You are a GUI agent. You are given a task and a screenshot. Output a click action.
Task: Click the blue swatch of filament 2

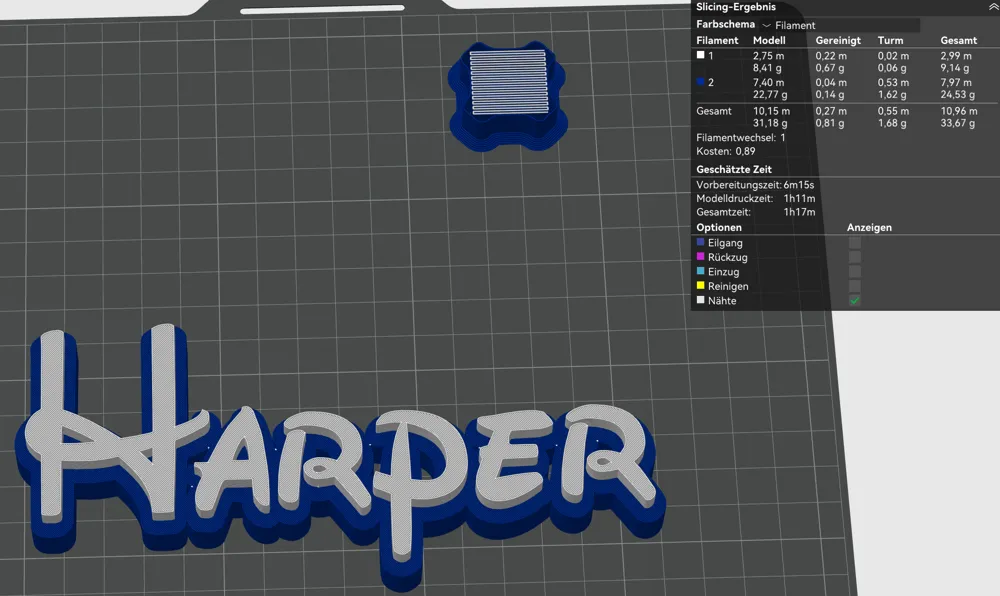(x=700, y=82)
